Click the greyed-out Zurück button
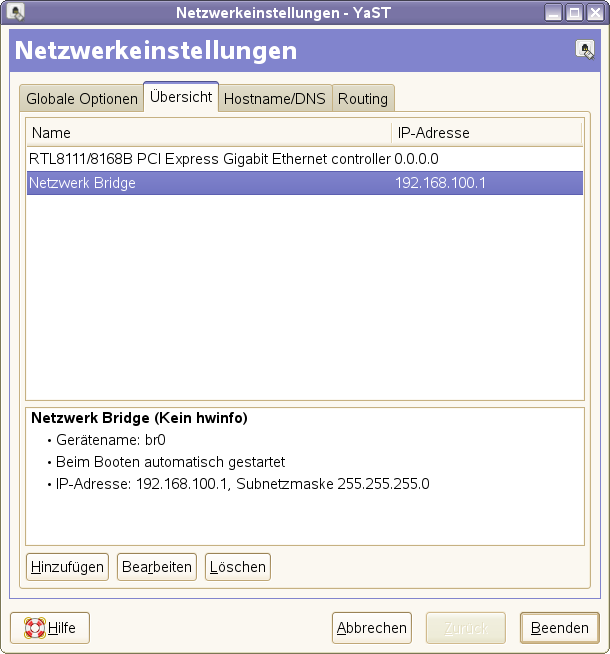This screenshot has height=654, width=610. [466, 628]
